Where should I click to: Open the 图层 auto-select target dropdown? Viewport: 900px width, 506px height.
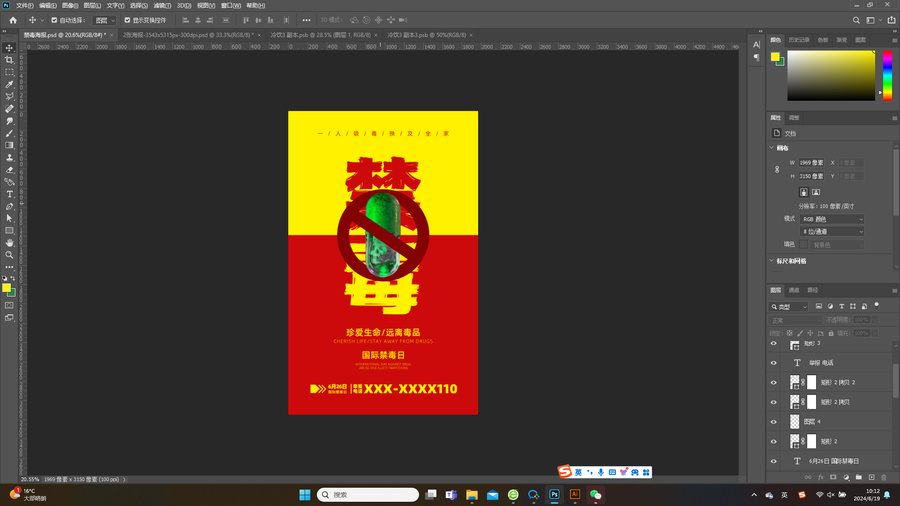(104, 20)
